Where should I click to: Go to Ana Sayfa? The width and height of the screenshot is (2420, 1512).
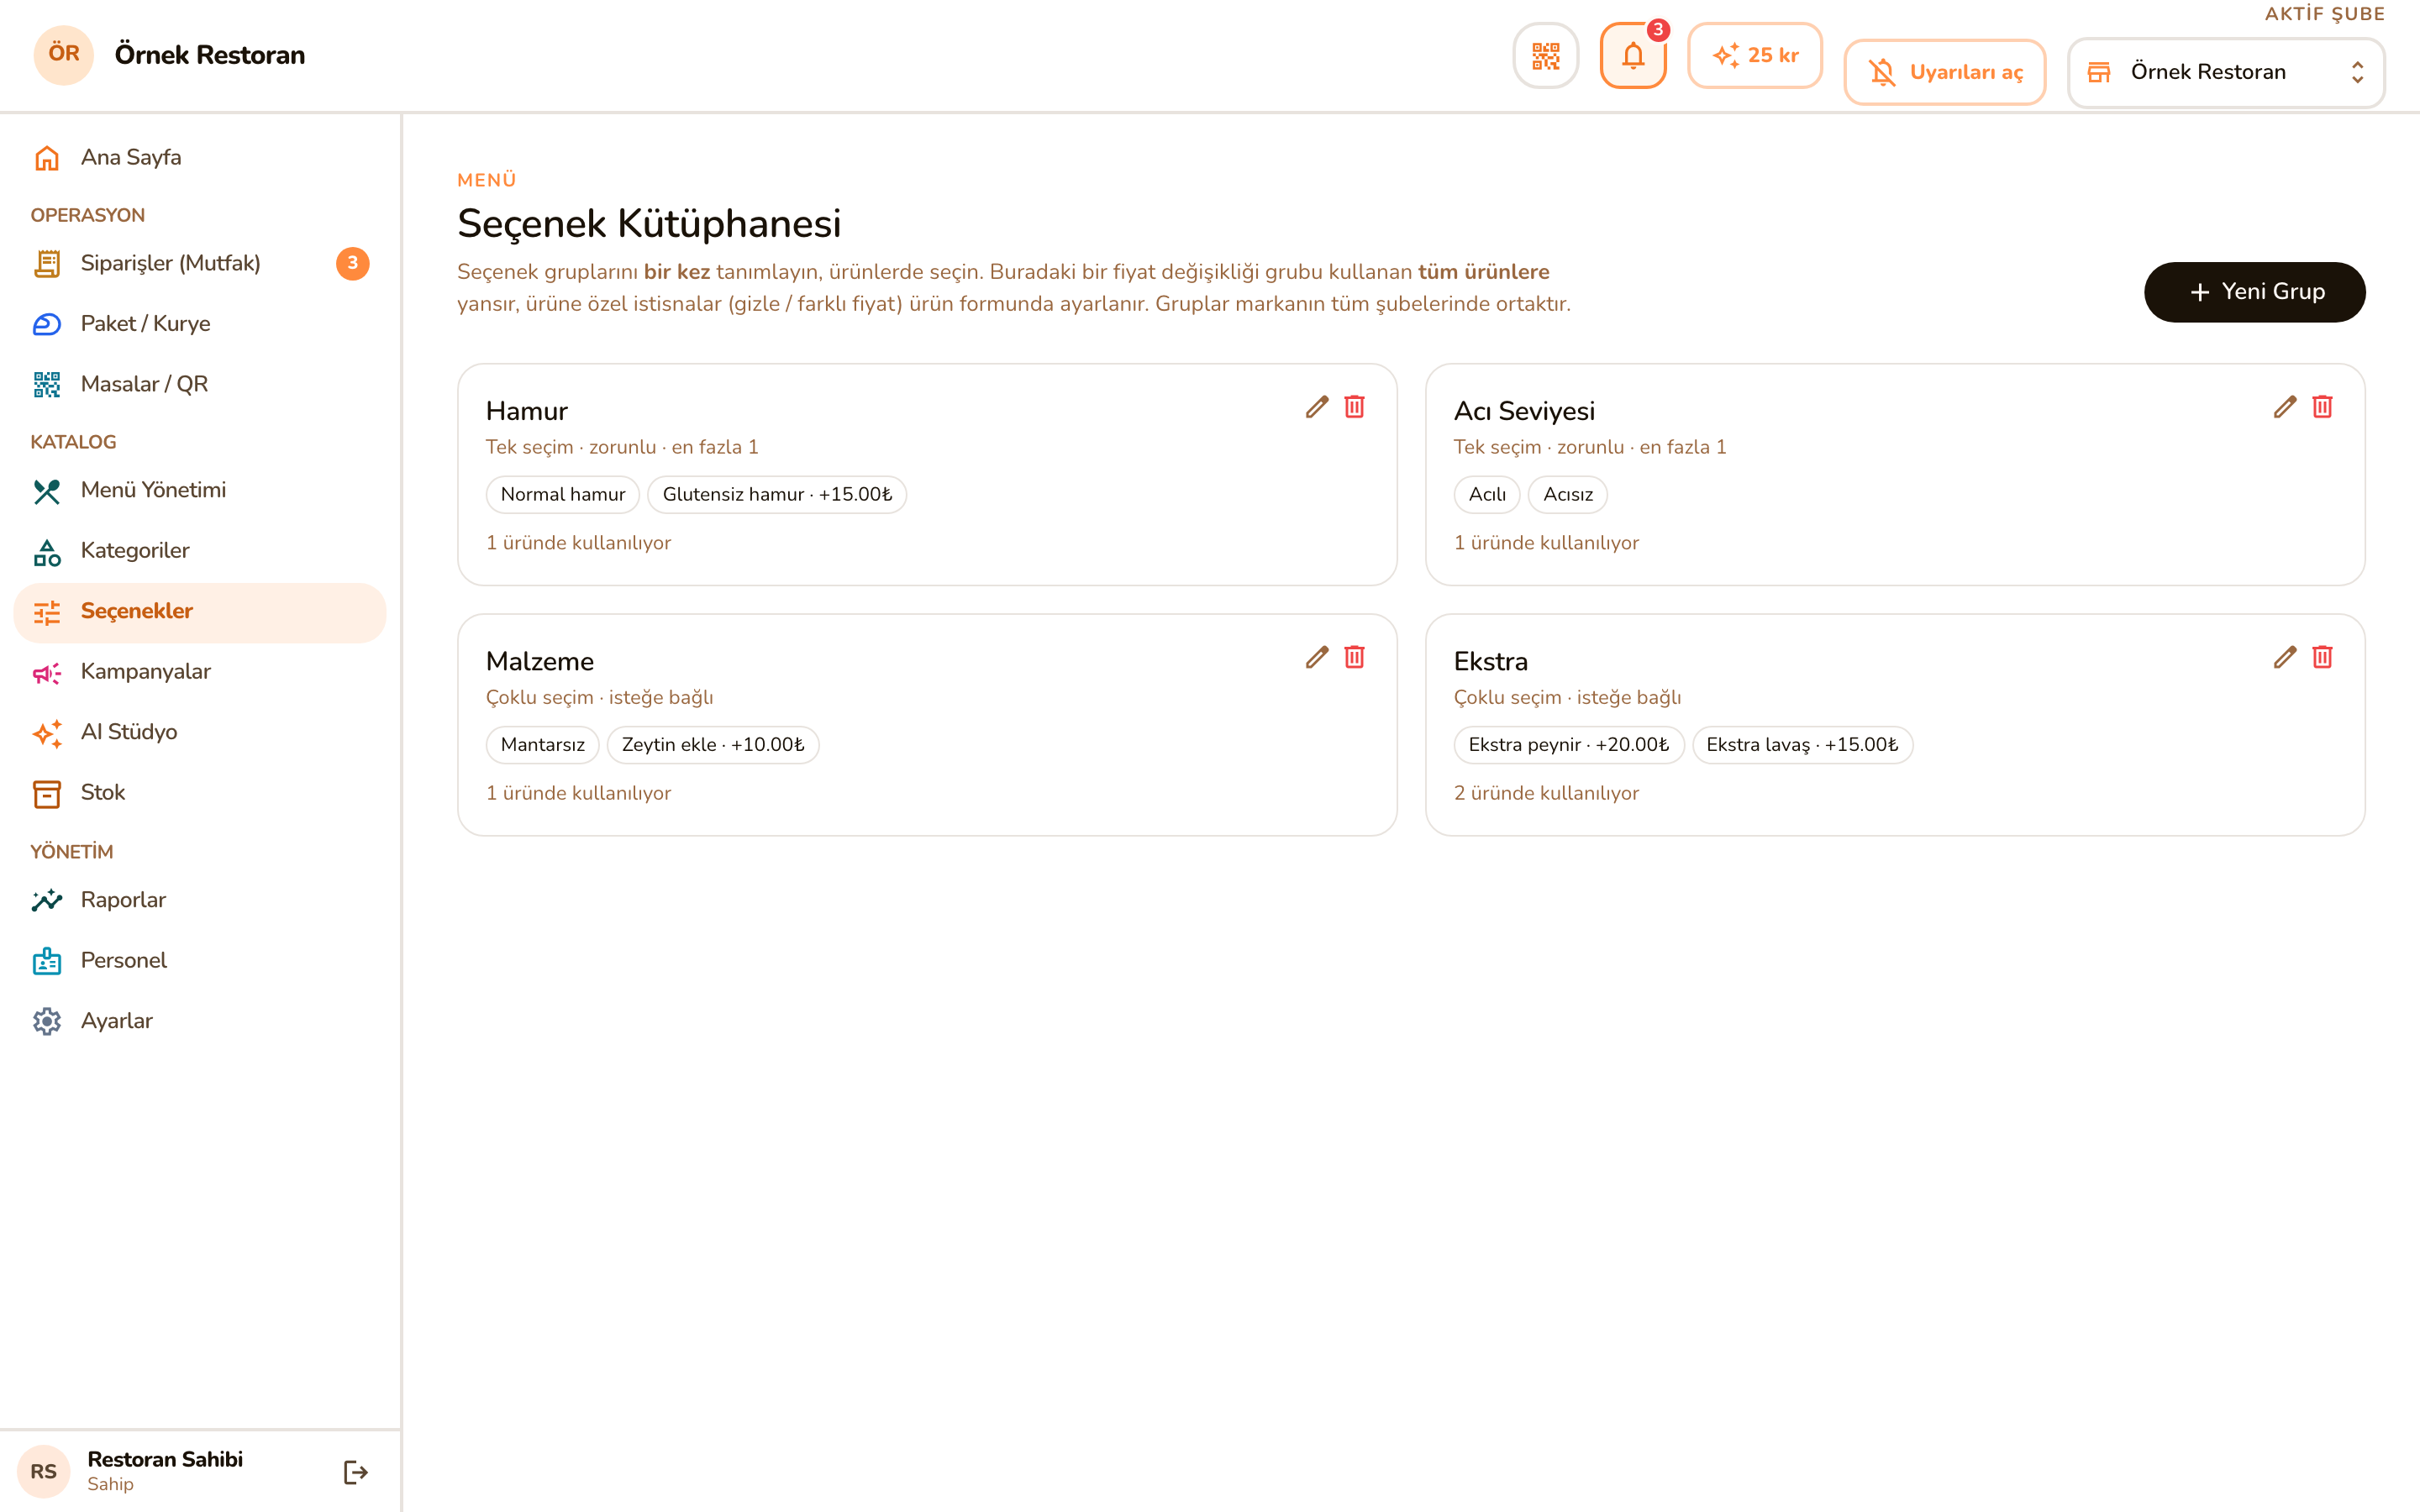pos(200,158)
